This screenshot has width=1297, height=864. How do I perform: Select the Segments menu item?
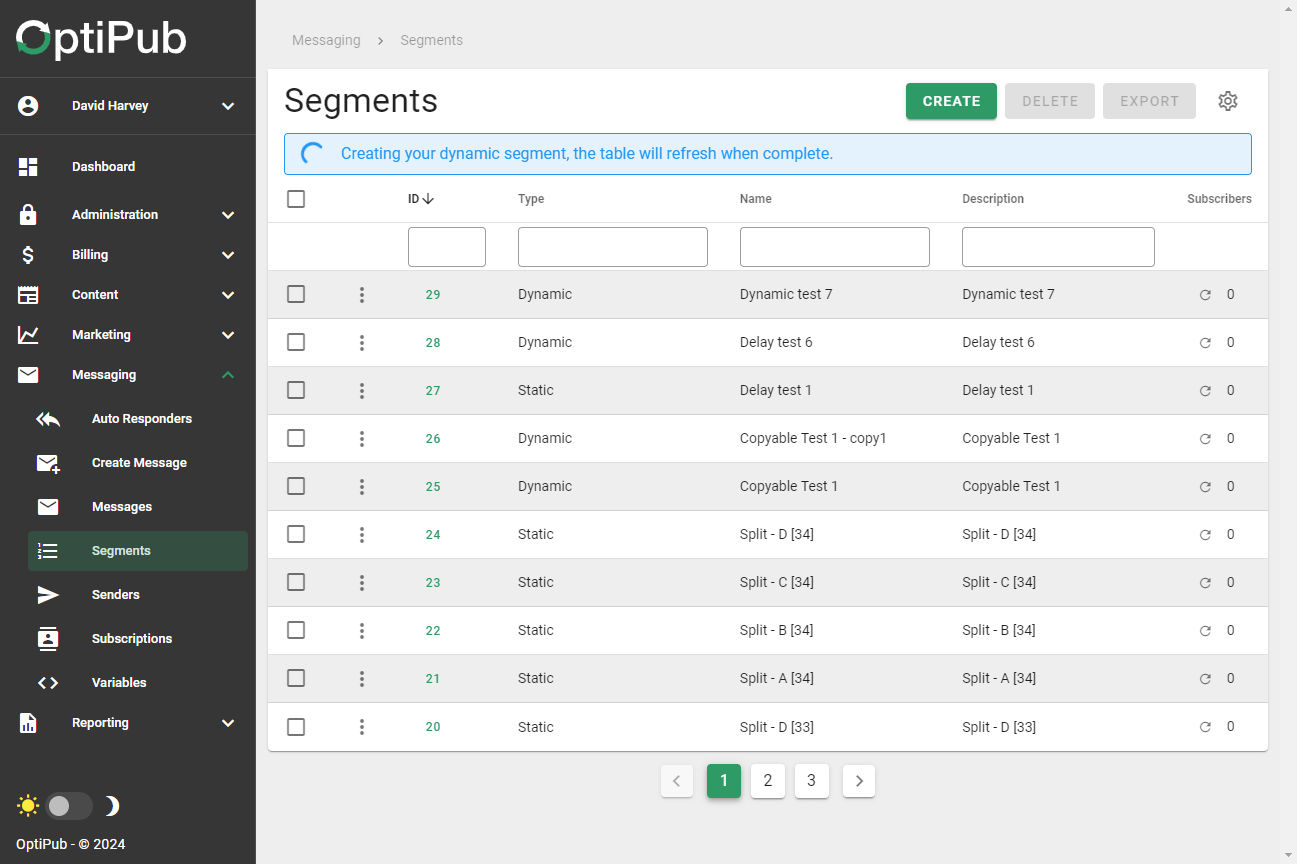[x=138, y=551]
